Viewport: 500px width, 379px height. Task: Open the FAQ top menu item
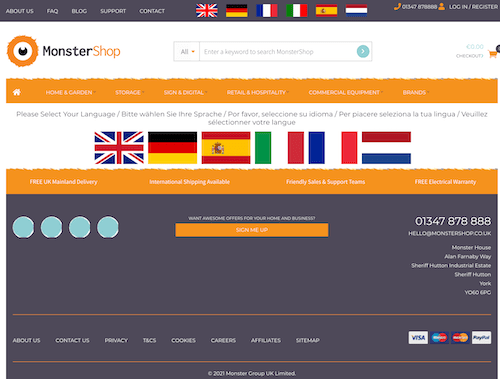pyautogui.click(x=52, y=11)
